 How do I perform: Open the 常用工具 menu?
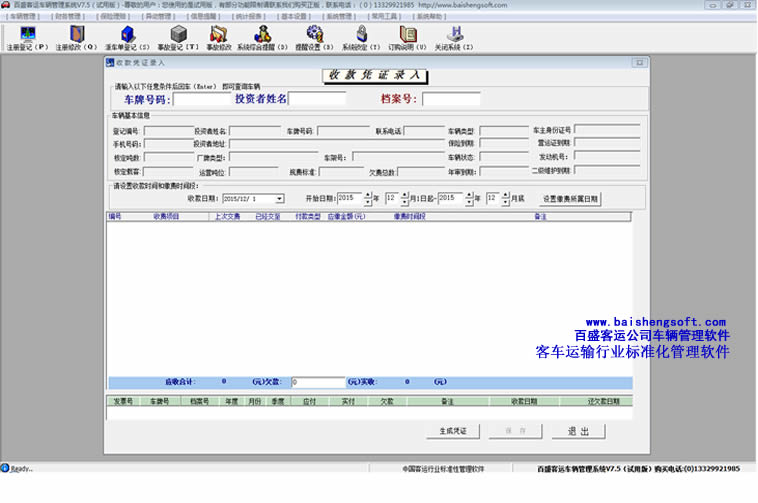click(384, 16)
